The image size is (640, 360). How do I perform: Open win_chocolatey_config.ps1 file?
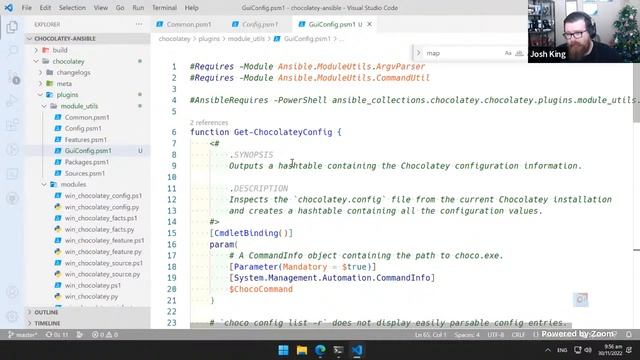87,196
